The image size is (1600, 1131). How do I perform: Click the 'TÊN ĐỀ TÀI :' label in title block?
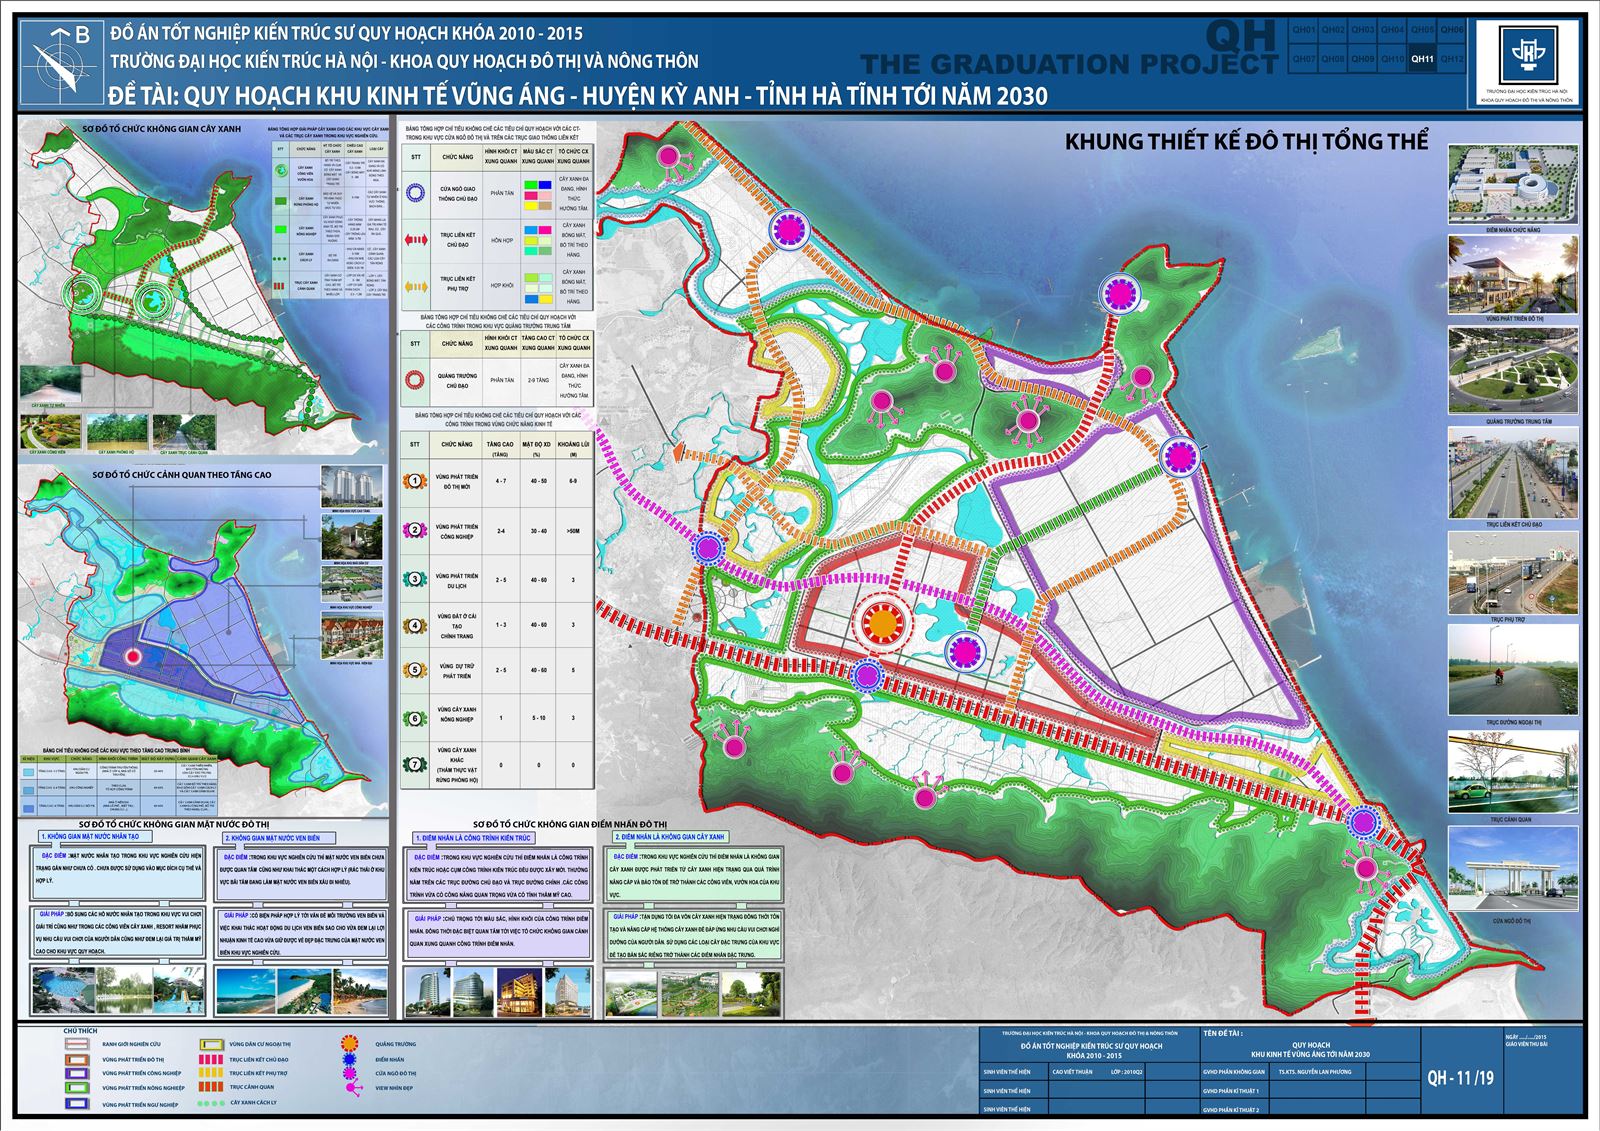pos(1224,1033)
